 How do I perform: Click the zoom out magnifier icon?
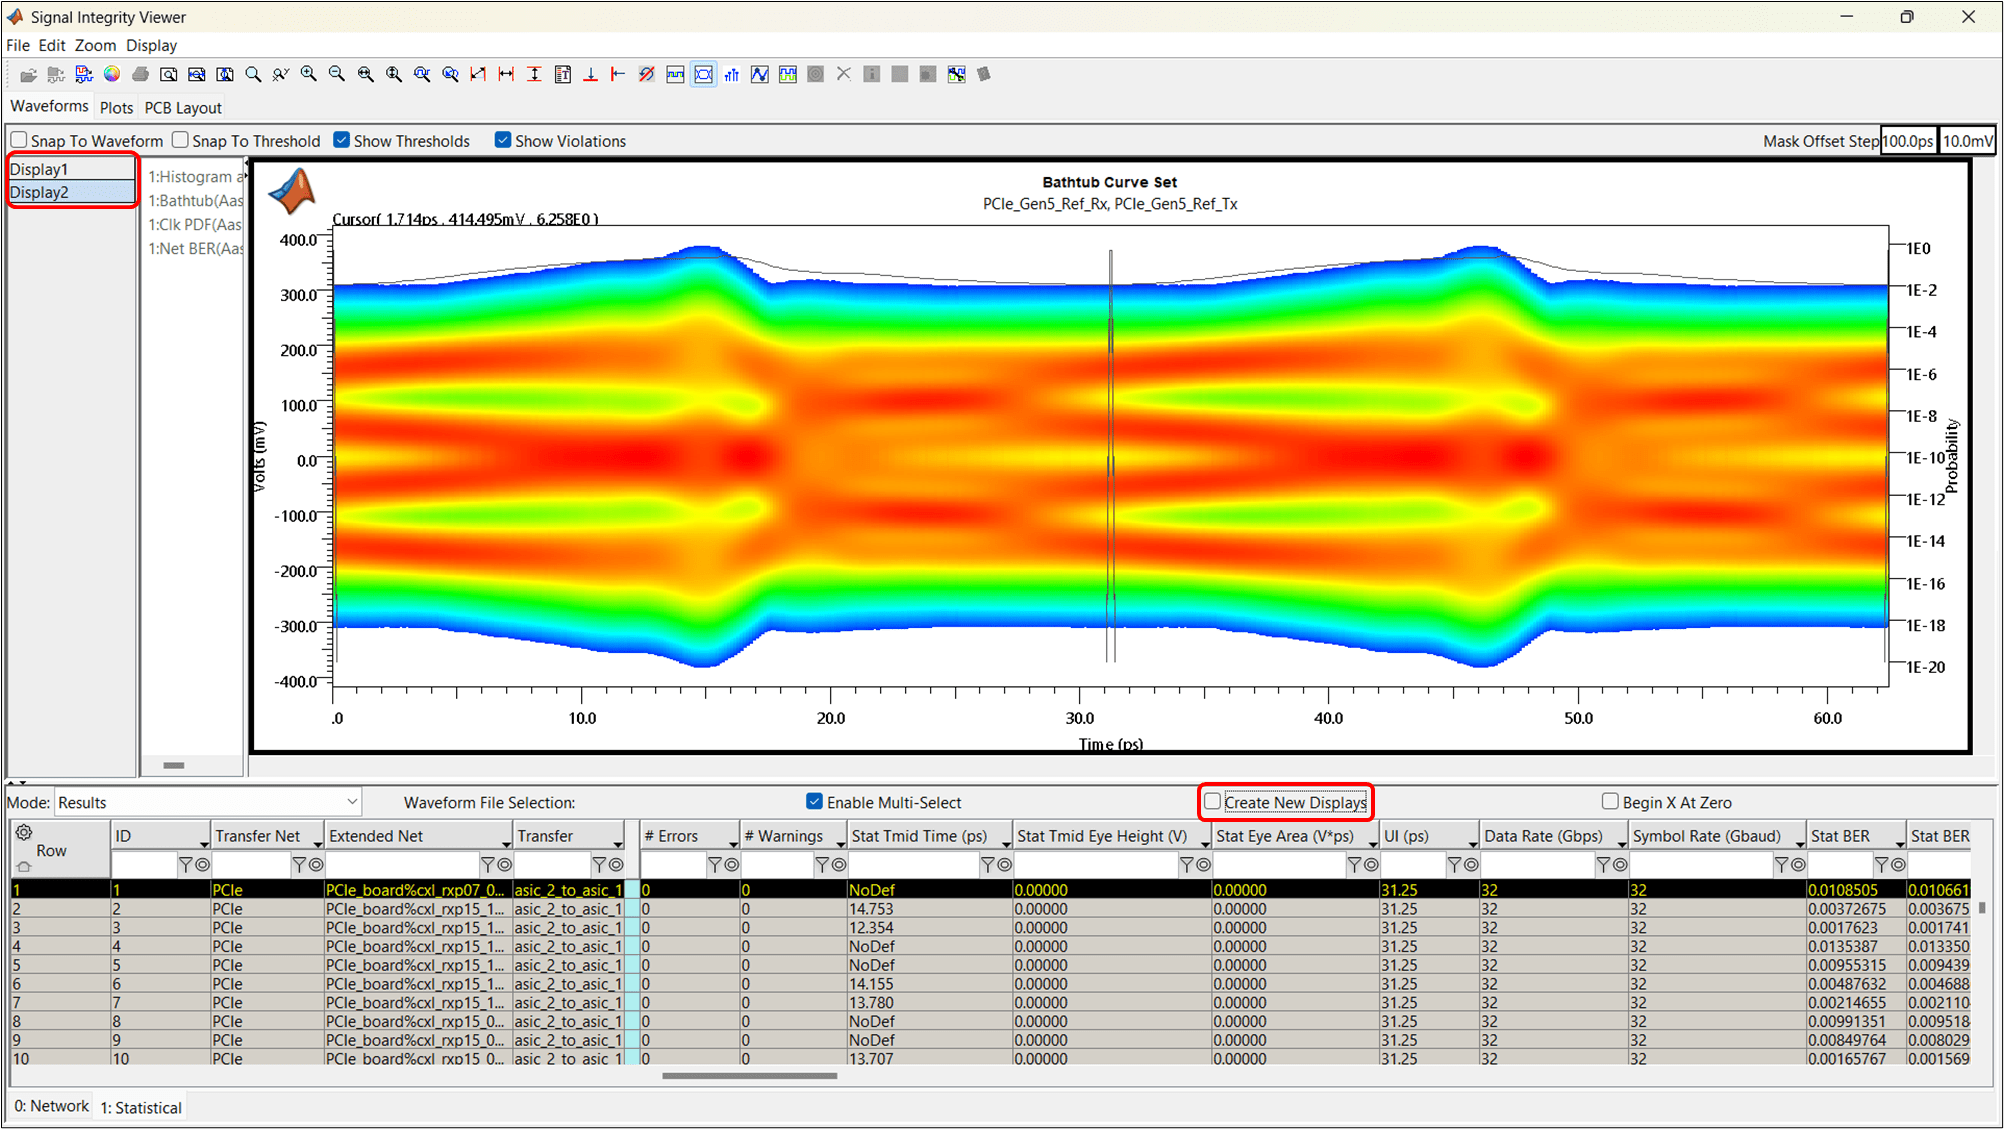337,74
